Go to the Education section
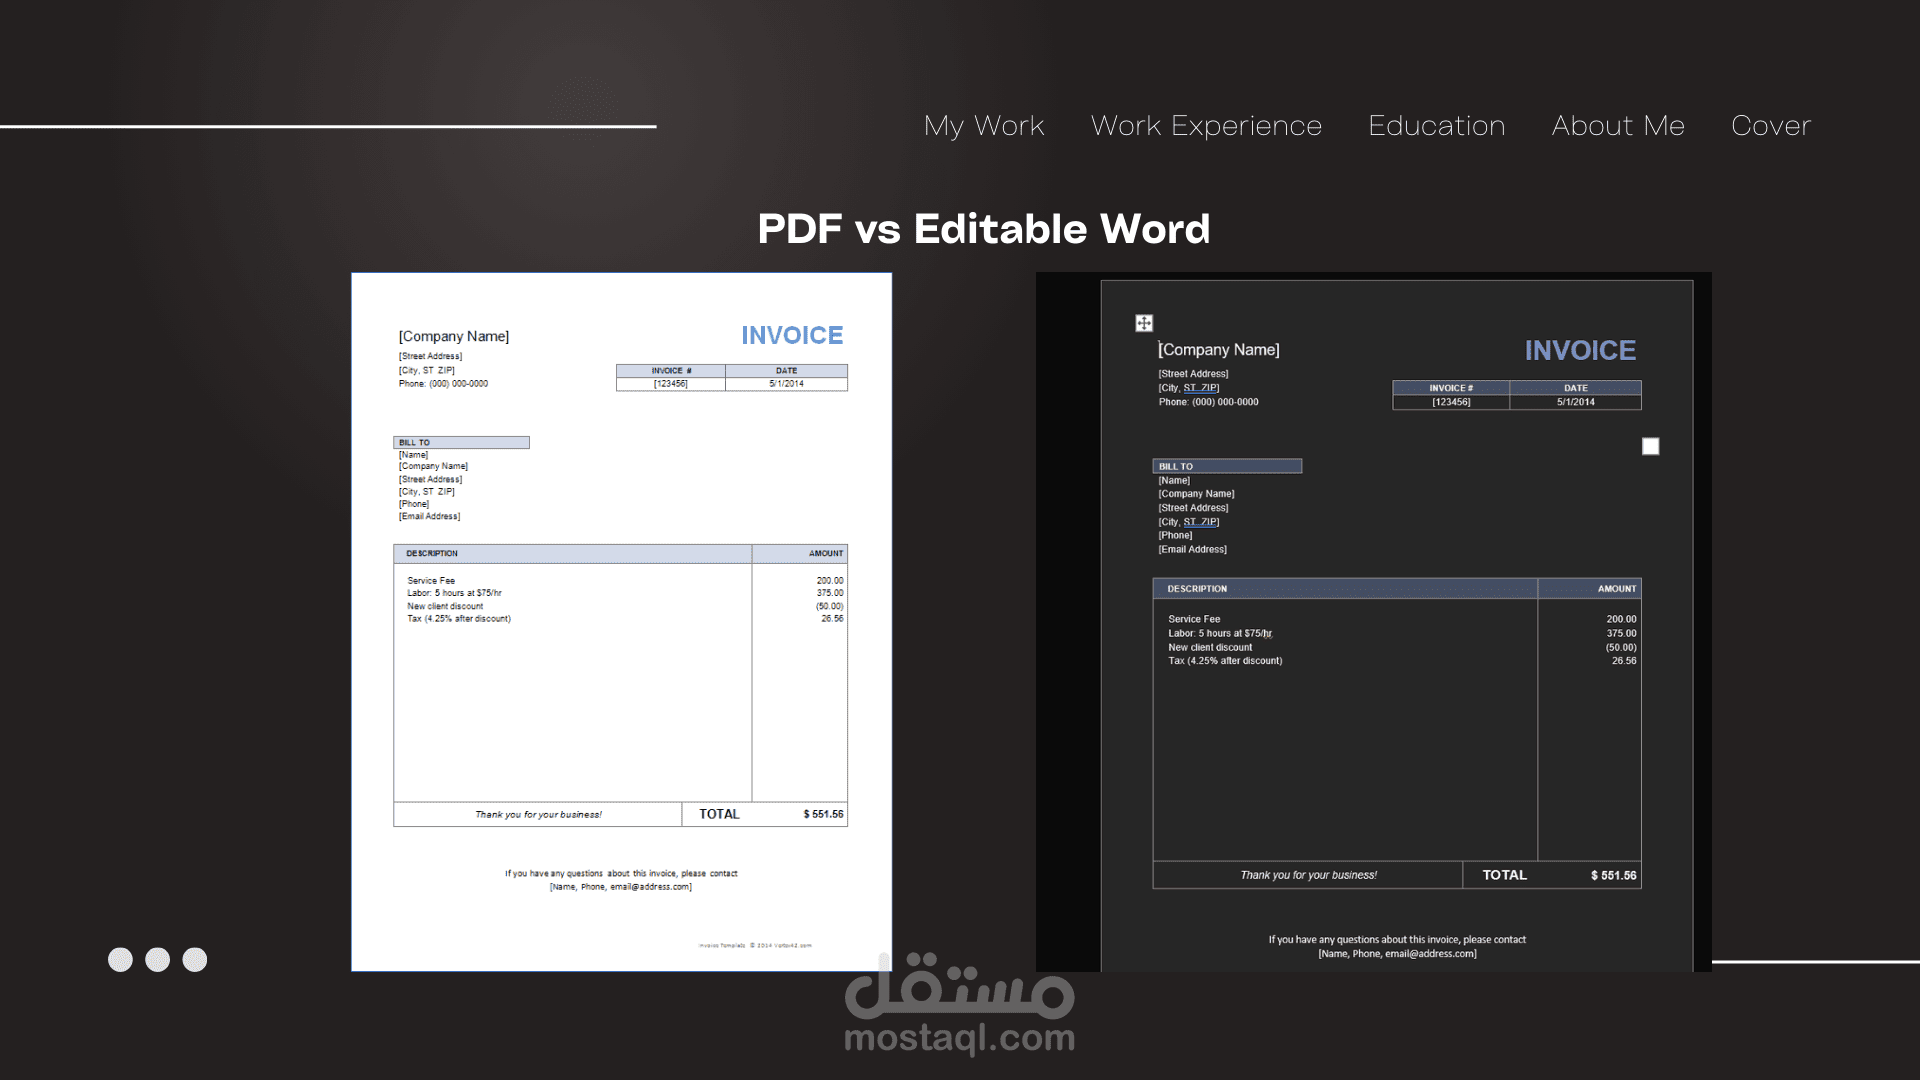 (x=1437, y=126)
